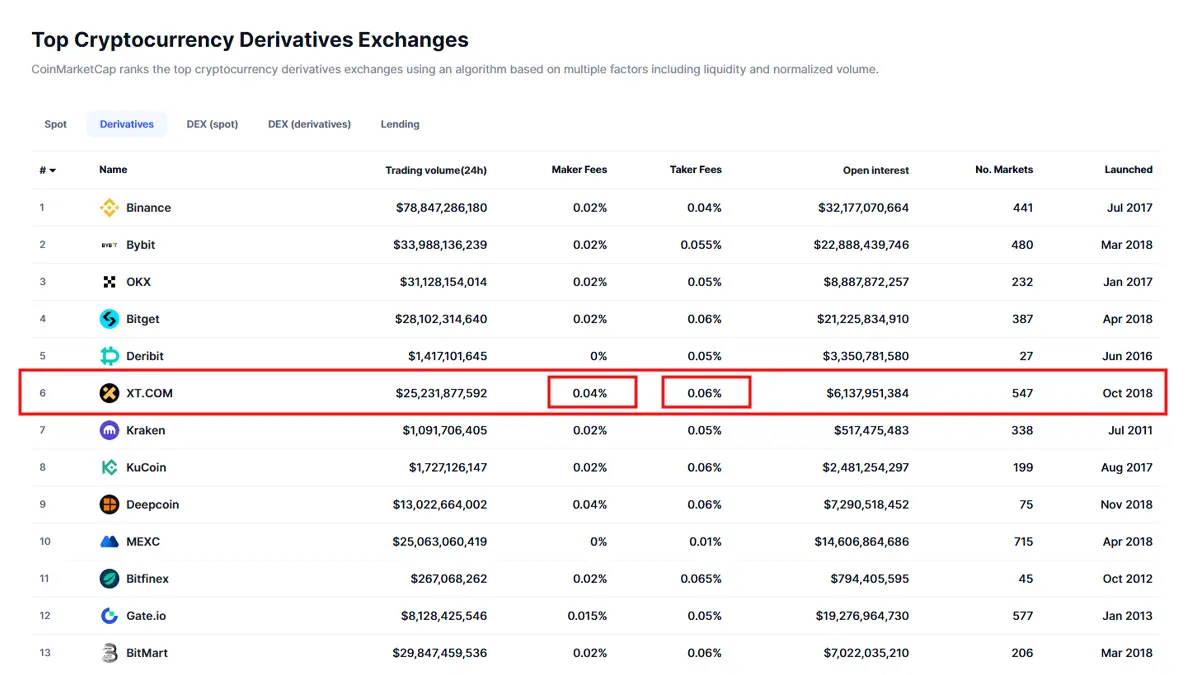
Task: Switch to the Lending tab
Action: (x=400, y=124)
